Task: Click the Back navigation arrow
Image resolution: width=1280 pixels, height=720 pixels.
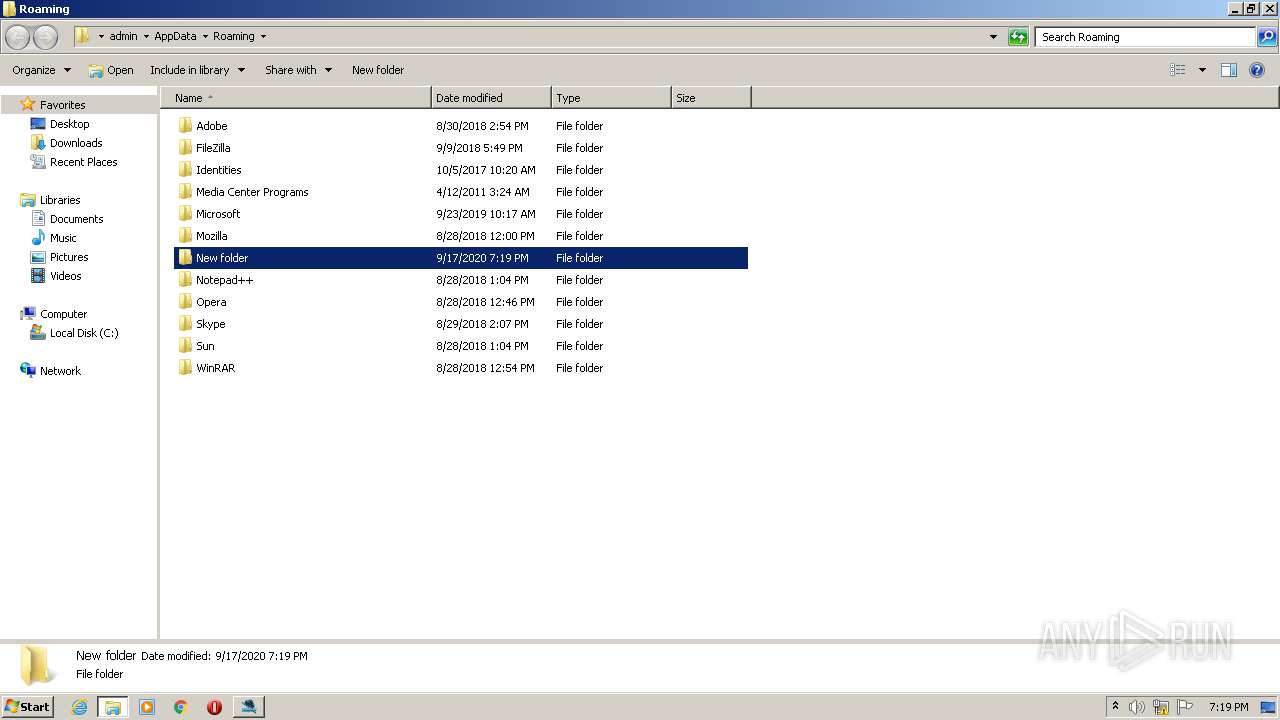Action: (17, 37)
